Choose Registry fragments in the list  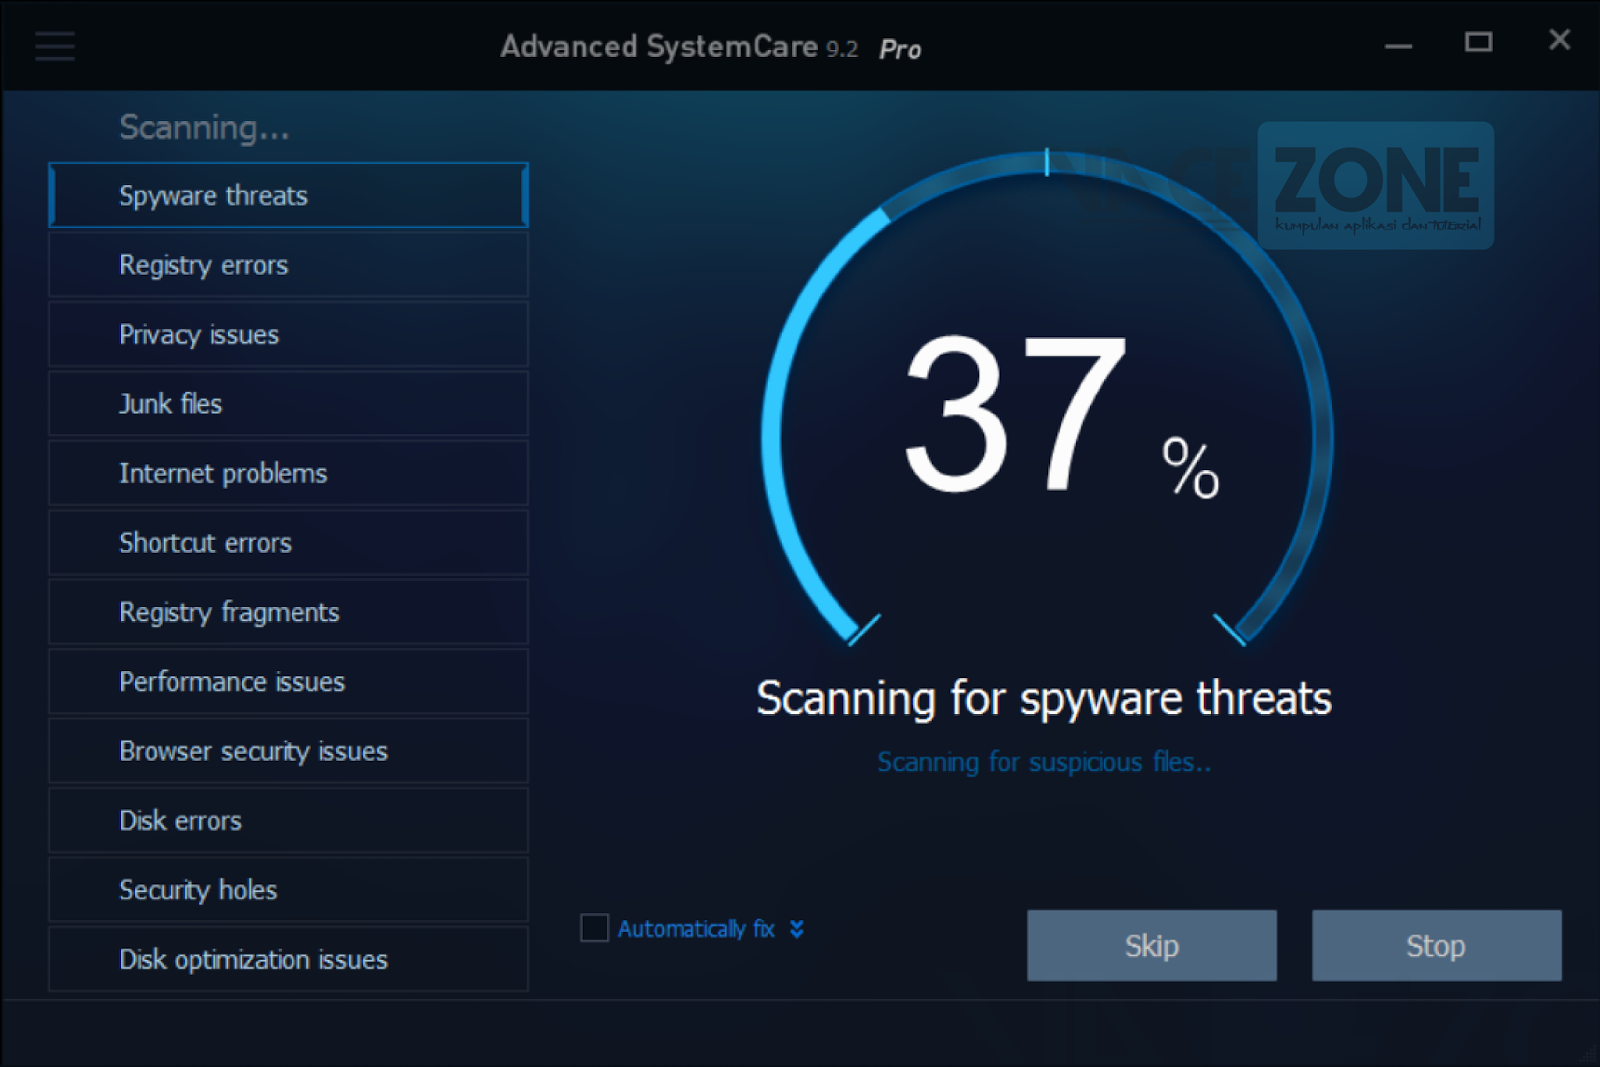pos(288,612)
